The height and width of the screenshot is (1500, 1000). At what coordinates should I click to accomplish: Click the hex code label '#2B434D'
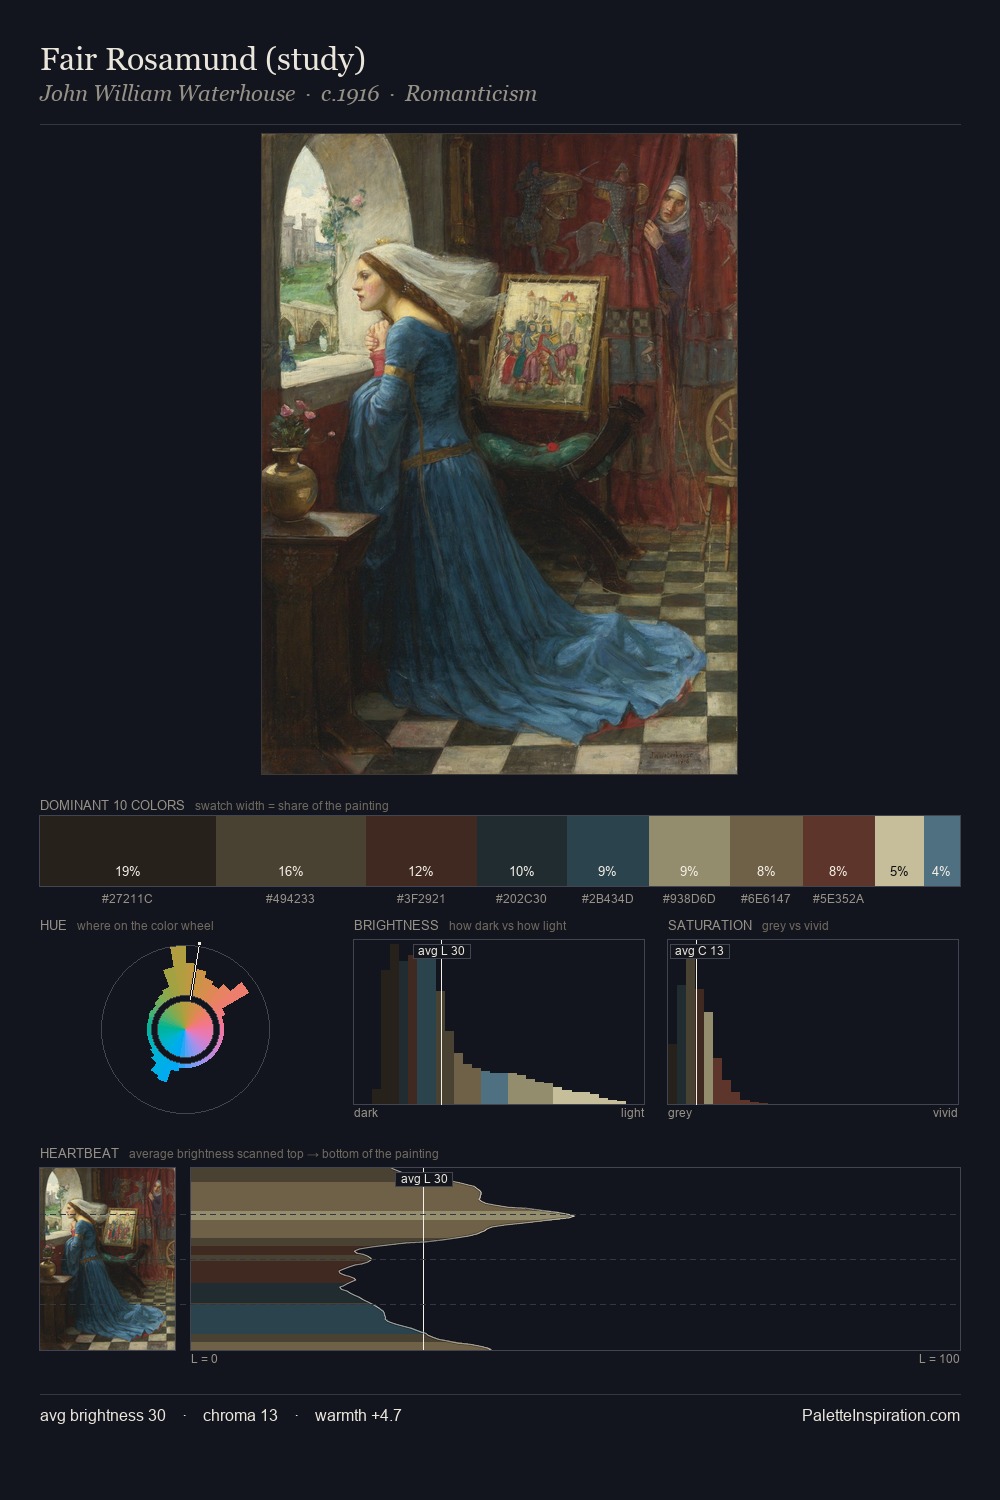608,898
